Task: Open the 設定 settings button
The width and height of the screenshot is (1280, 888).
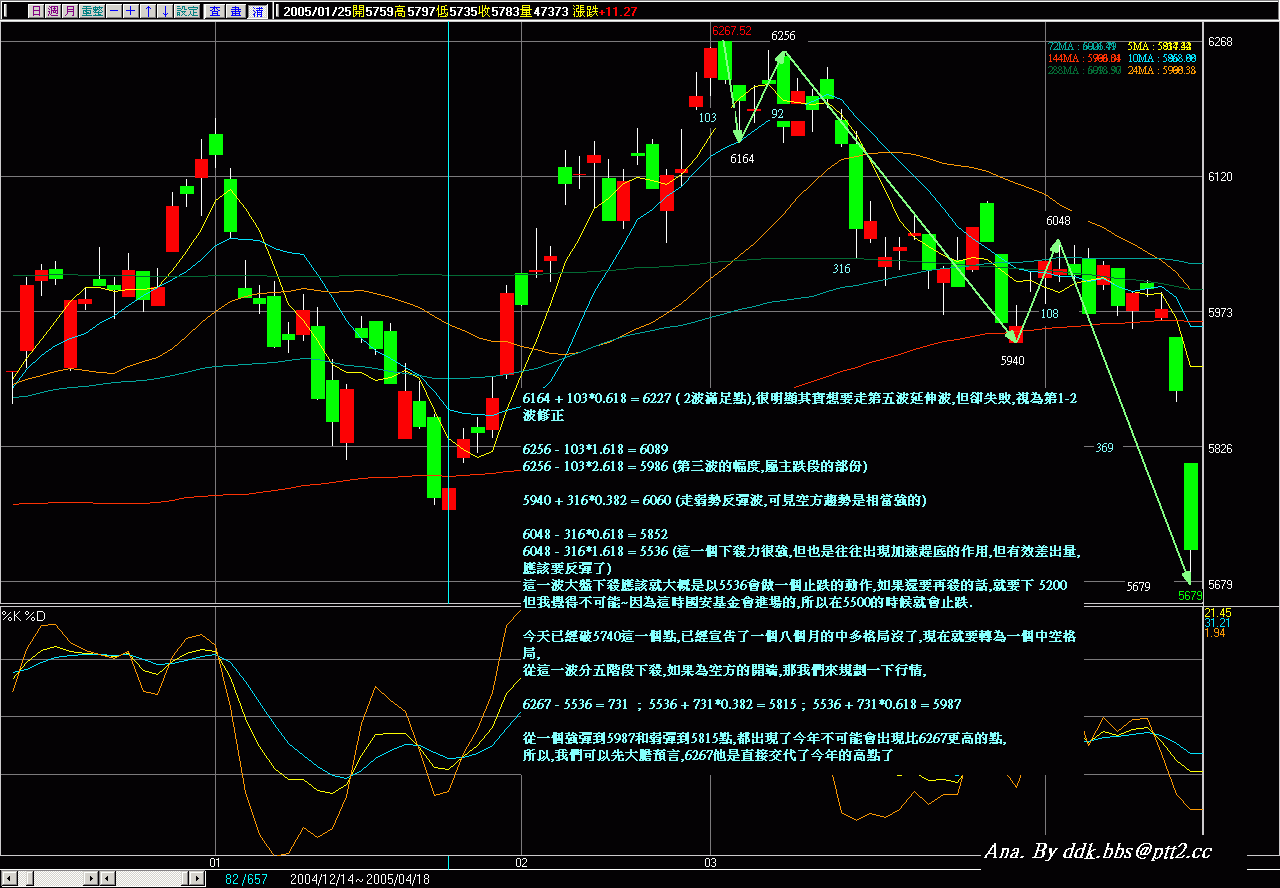Action: (187, 11)
